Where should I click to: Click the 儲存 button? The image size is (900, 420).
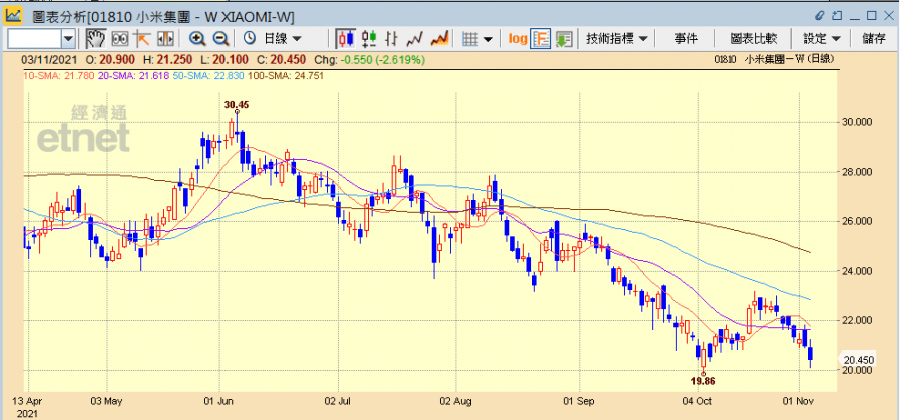coord(873,38)
